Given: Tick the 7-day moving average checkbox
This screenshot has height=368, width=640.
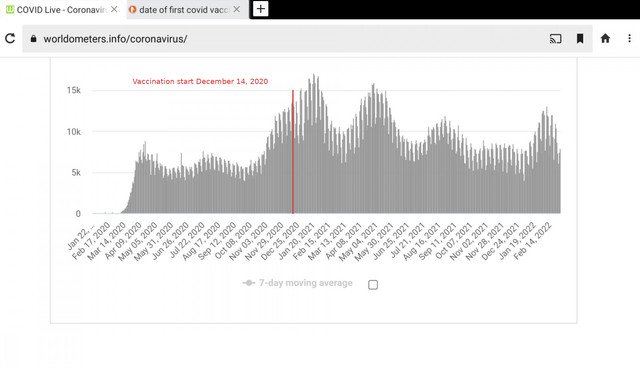Looking at the screenshot, I should coord(373,284).
